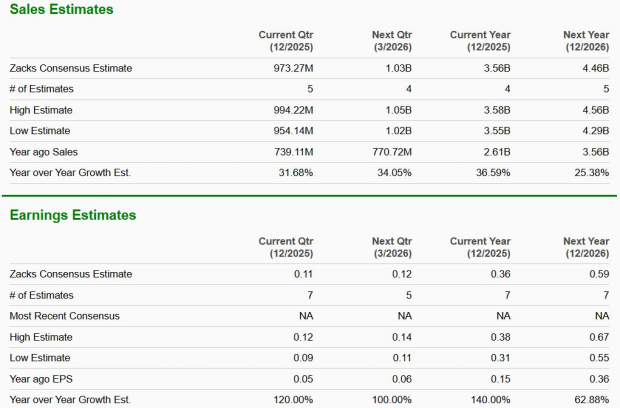Click Year ago Sales 770.72M
620x408 pixels.
point(392,152)
